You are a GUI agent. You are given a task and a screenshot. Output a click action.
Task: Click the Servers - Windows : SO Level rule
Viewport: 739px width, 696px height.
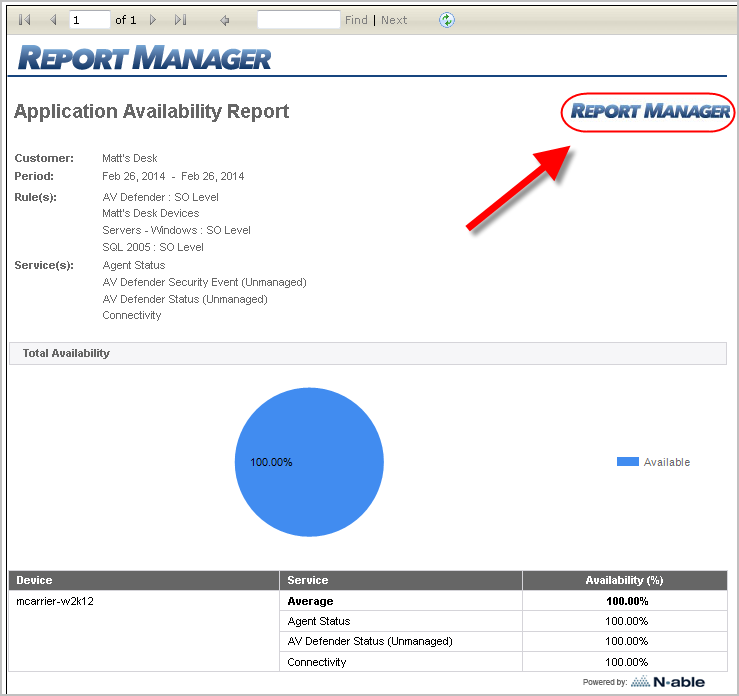pyautogui.click(x=176, y=230)
